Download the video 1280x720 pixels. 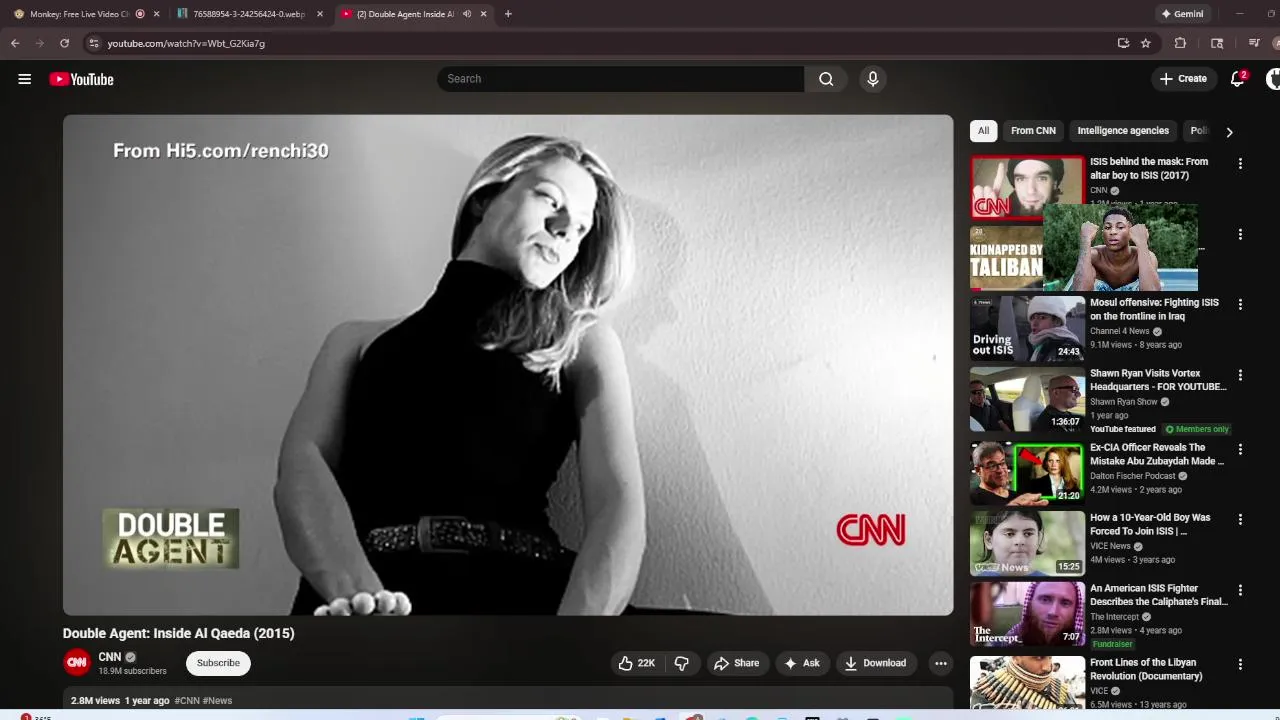[x=875, y=663]
